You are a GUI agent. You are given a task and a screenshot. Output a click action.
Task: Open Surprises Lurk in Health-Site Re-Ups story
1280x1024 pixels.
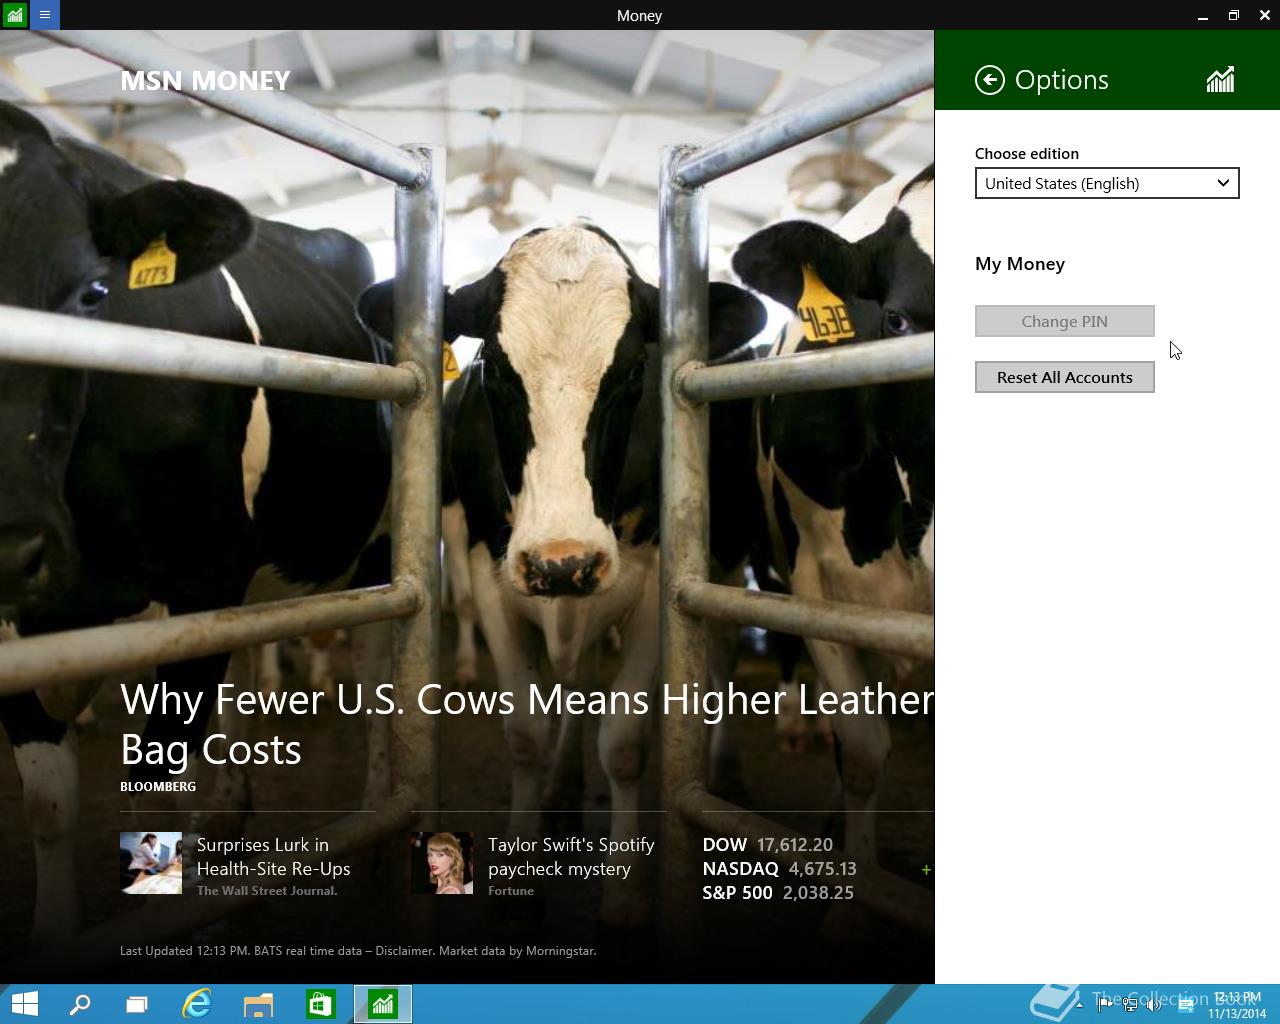[x=273, y=857]
